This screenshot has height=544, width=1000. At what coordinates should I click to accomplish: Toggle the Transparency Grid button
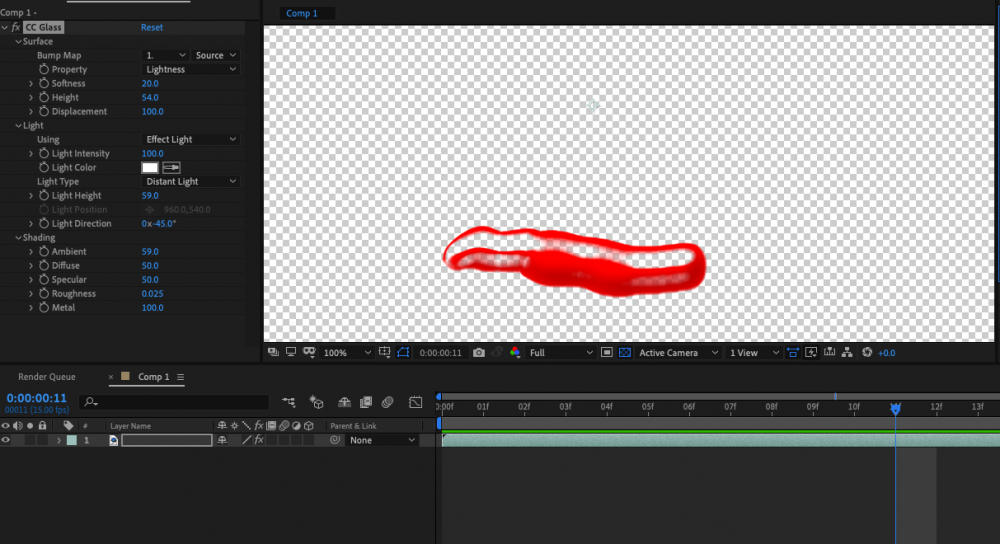625,353
